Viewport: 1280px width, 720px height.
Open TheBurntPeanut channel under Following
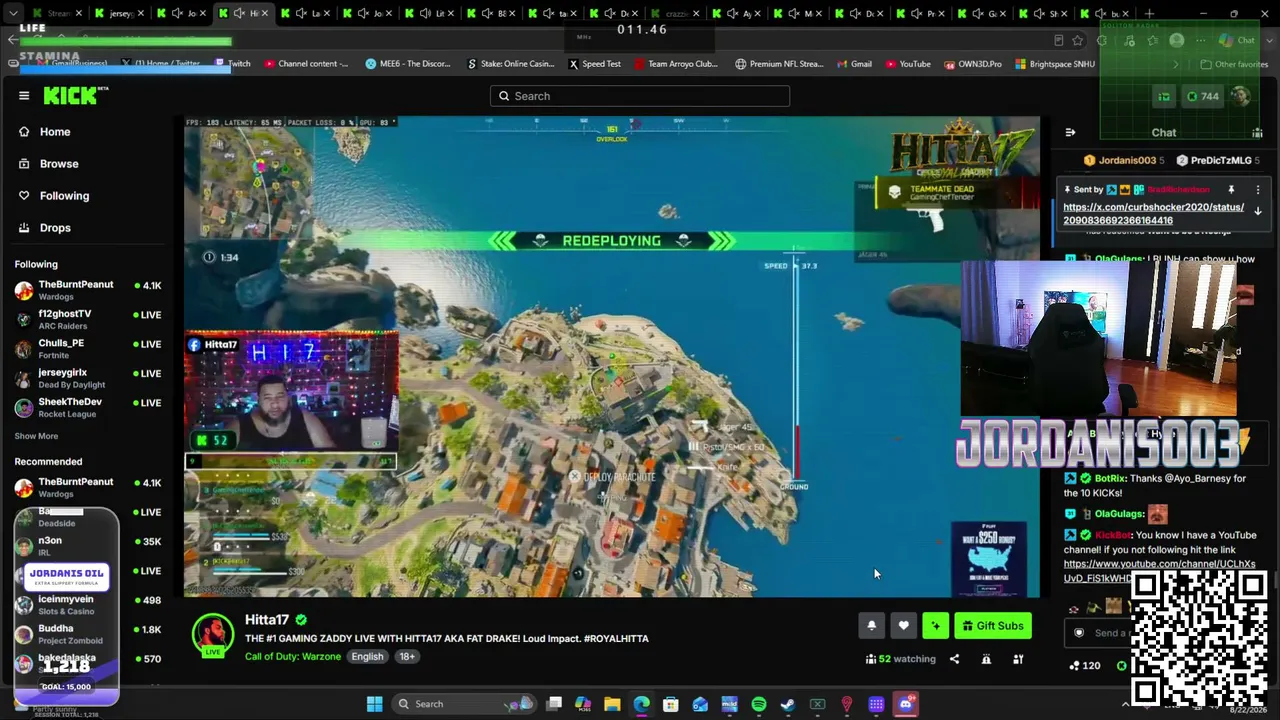[88, 290]
